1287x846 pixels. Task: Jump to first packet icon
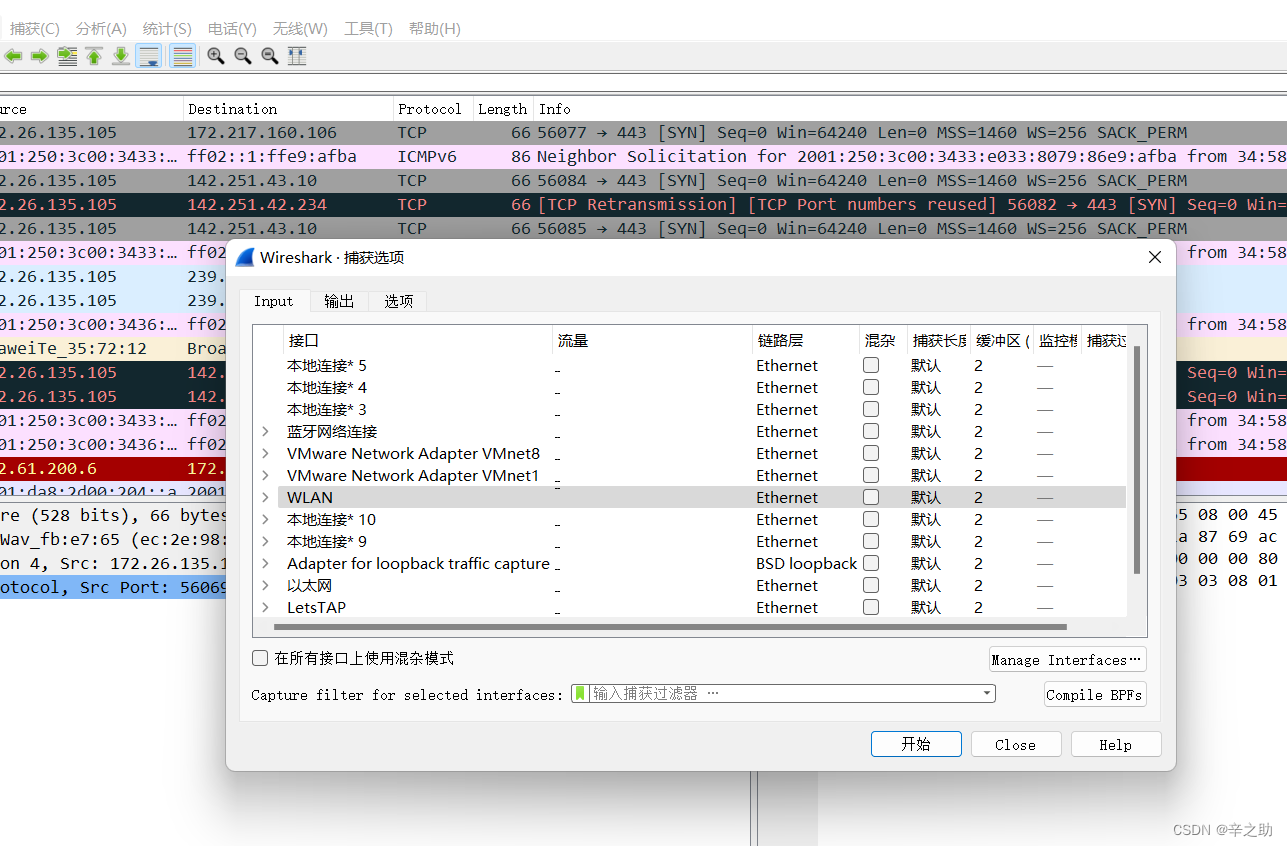[x=94, y=56]
